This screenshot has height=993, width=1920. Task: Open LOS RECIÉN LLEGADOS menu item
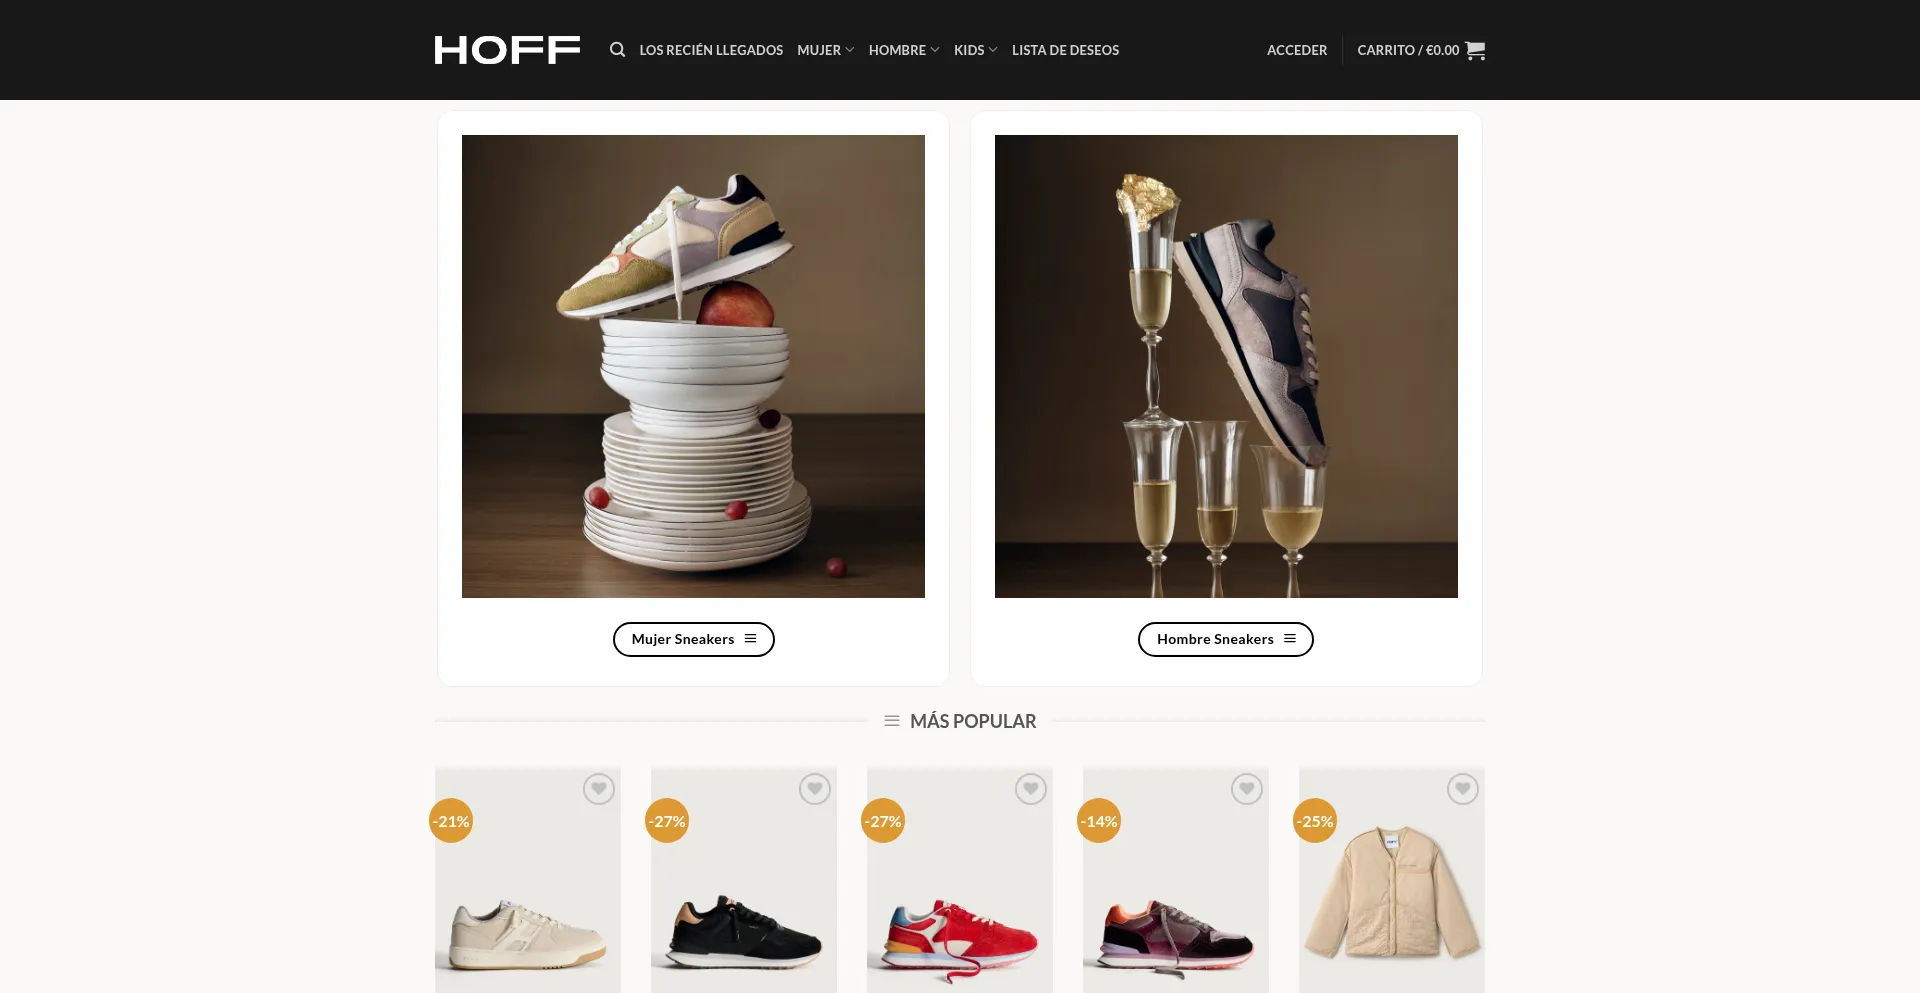click(711, 50)
